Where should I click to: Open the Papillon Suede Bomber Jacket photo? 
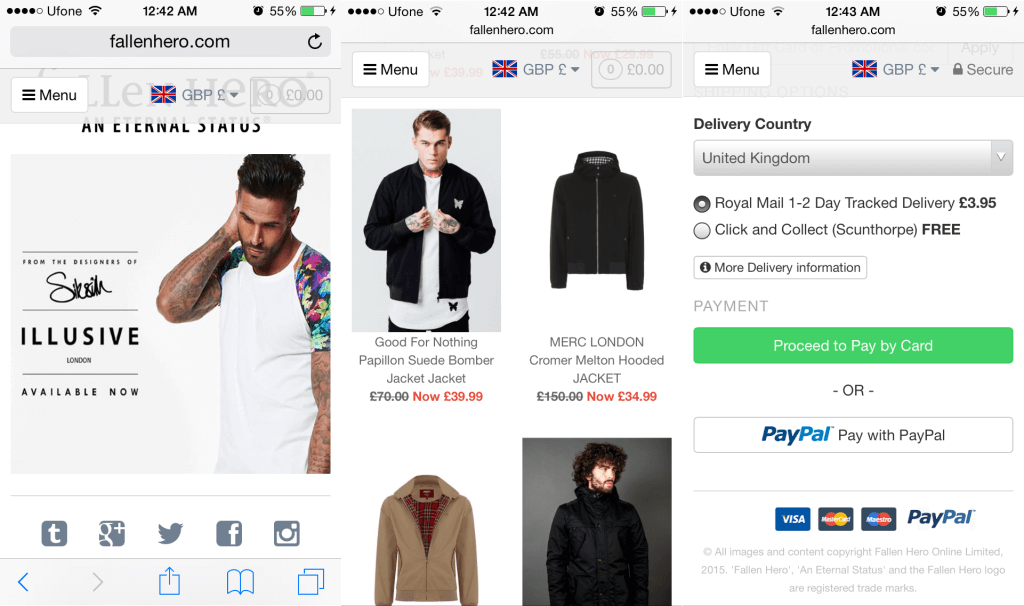[426, 220]
